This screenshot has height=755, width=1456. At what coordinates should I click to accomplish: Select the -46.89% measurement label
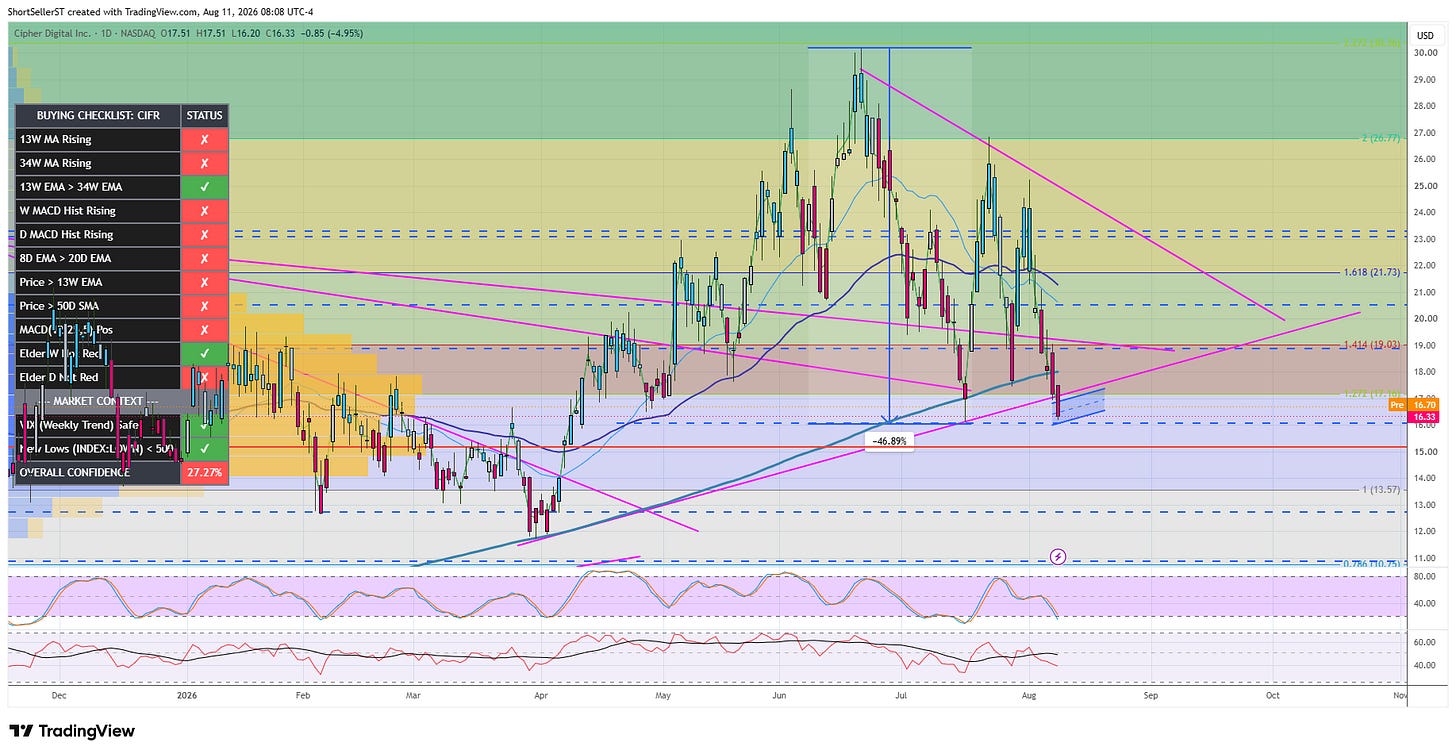click(890, 440)
